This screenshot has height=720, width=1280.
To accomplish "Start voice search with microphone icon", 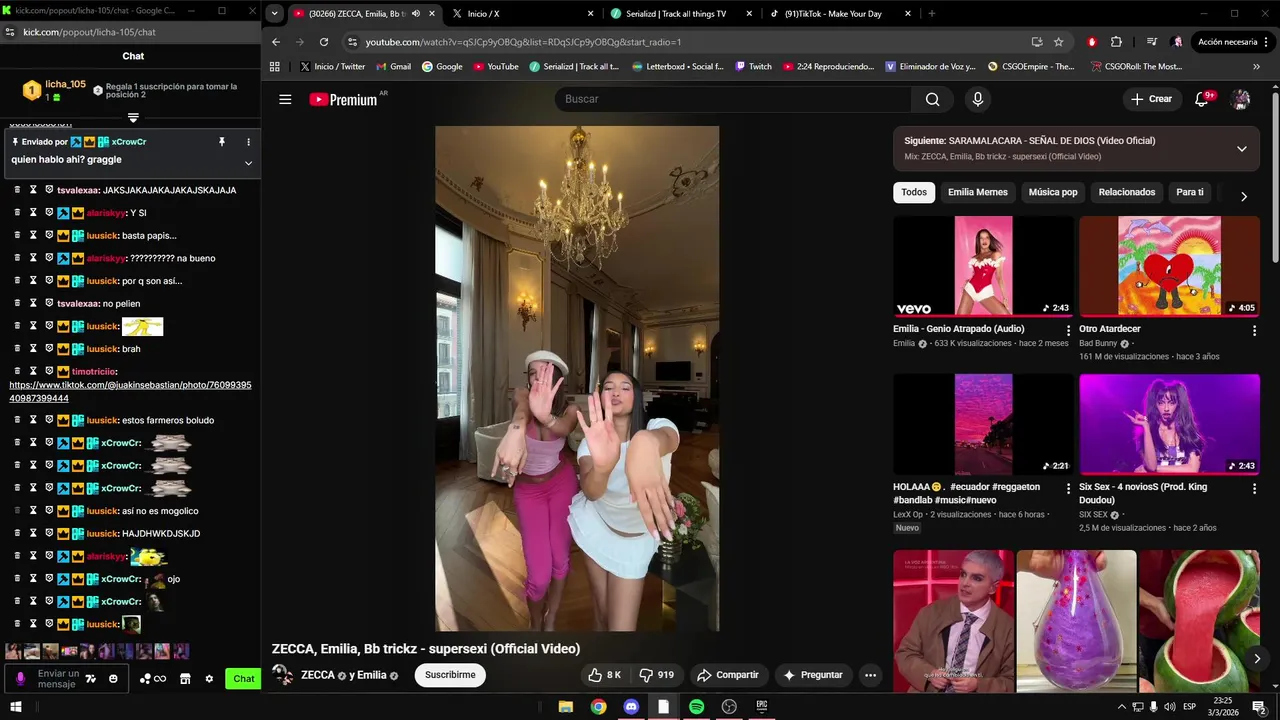I will (978, 99).
